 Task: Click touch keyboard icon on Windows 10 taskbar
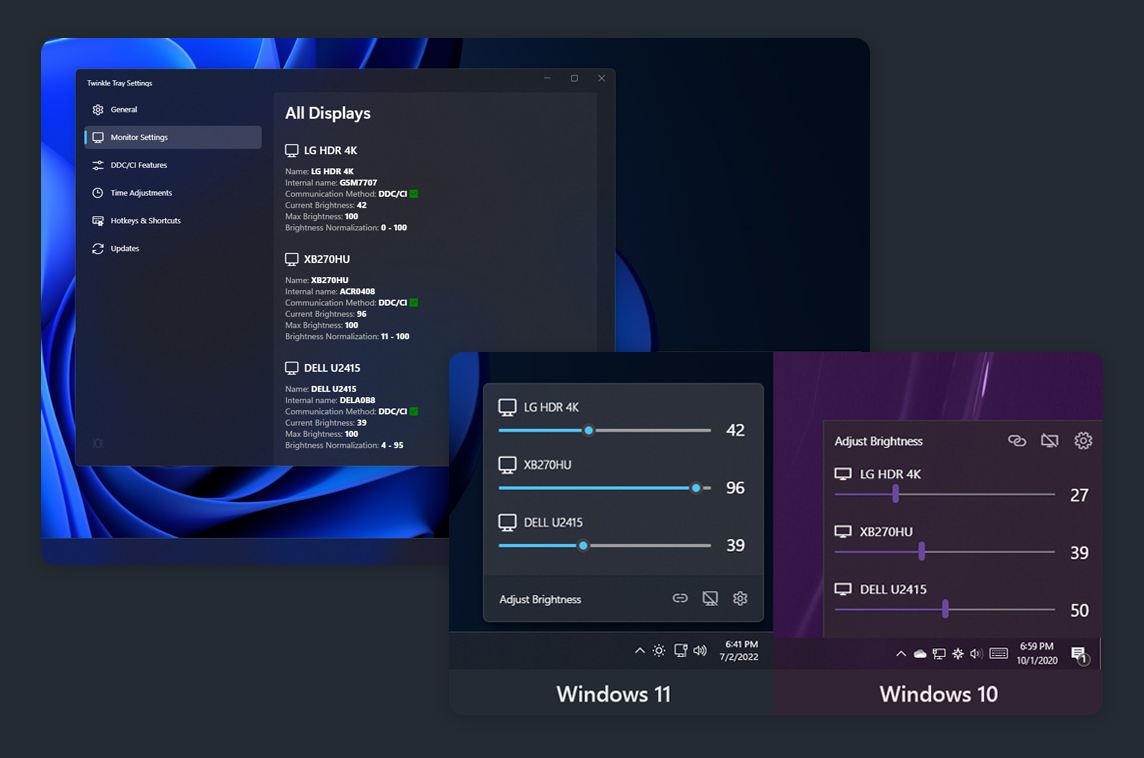pos(999,654)
